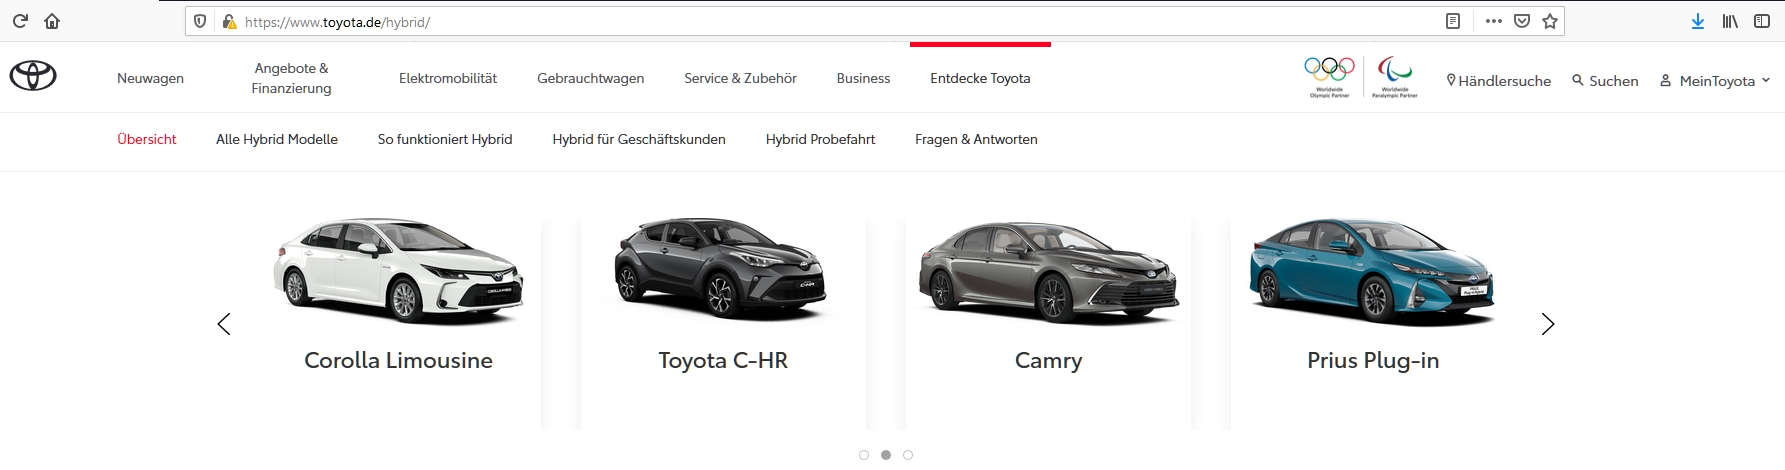The height and width of the screenshot is (470, 1785).
Task: Open tracking protection shield icon
Action: [x=200, y=21]
